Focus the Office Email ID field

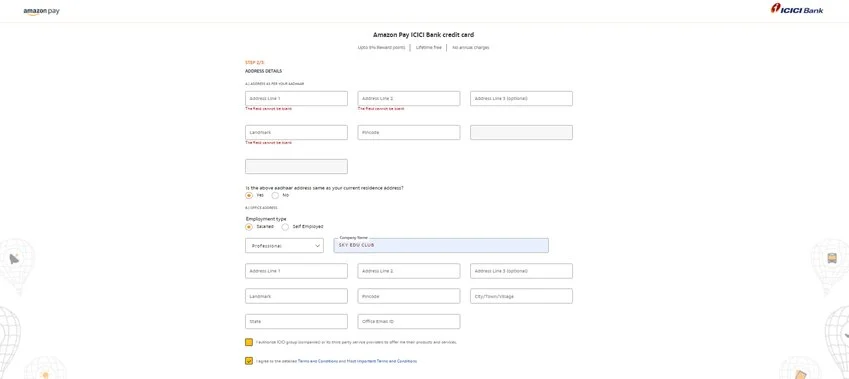409,322
